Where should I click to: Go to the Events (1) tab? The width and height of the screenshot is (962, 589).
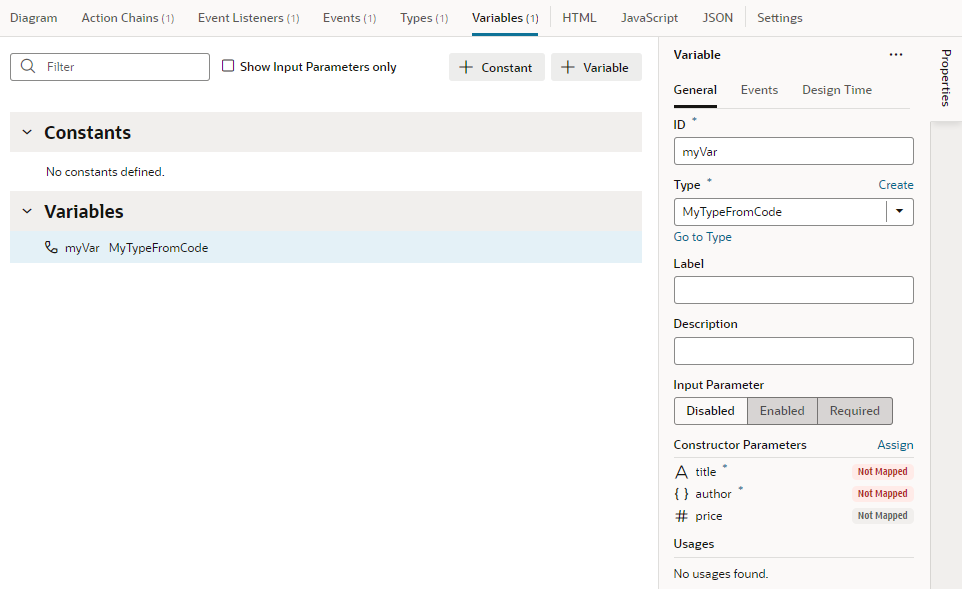click(x=350, y=18)
